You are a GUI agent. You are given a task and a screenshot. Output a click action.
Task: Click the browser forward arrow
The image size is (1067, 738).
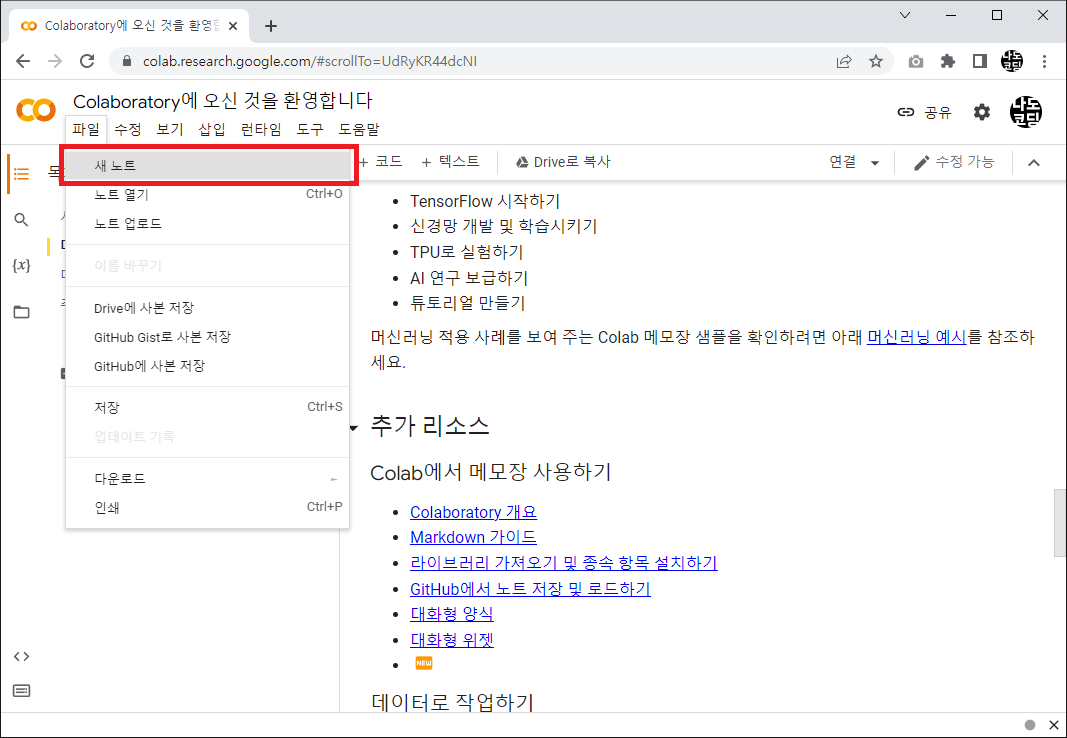55,61
